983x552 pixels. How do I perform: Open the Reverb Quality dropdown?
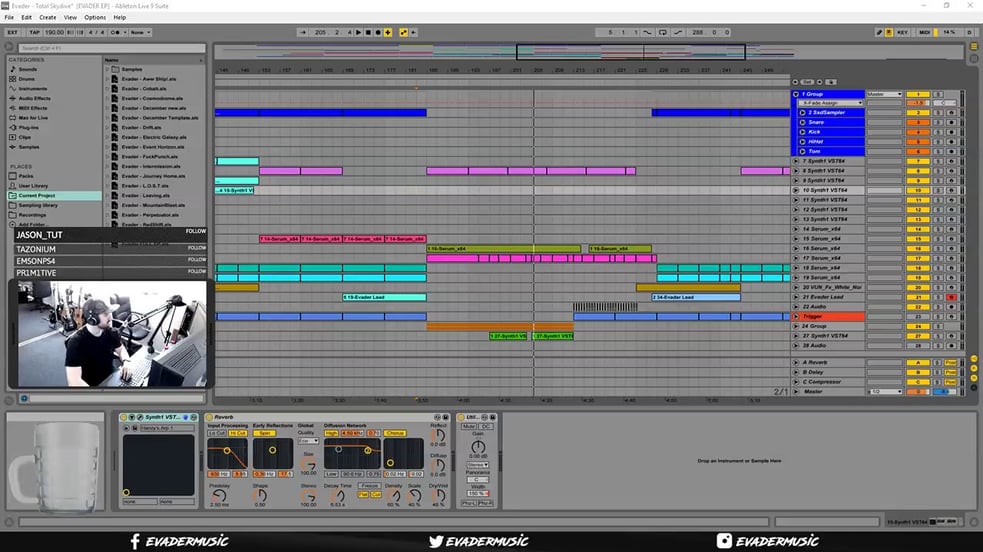(x=308, y=441)
